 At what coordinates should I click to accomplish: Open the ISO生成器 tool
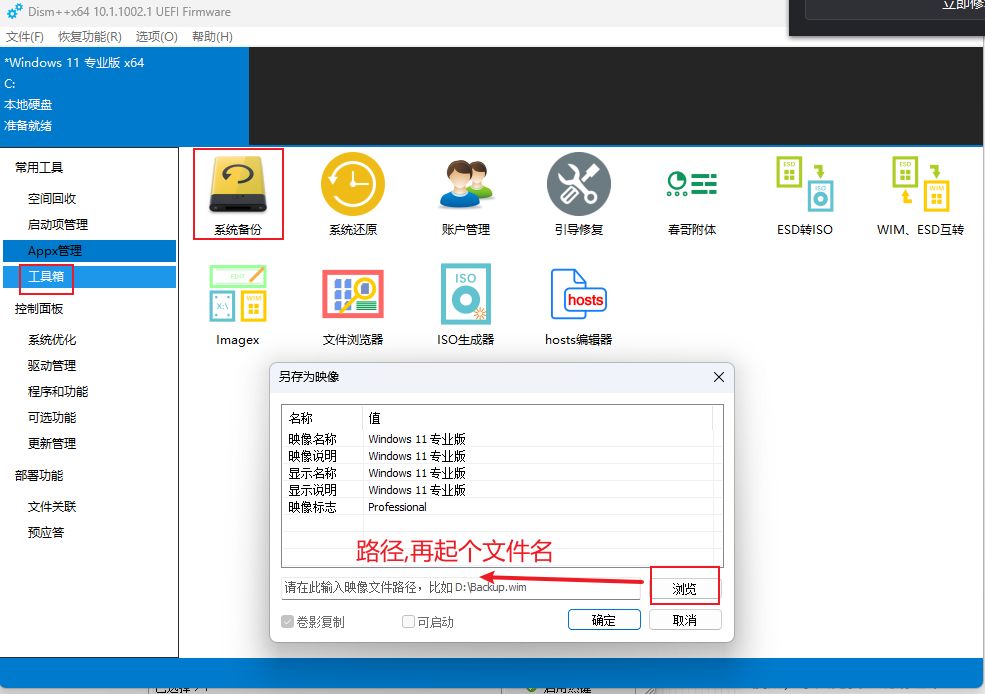466,304
